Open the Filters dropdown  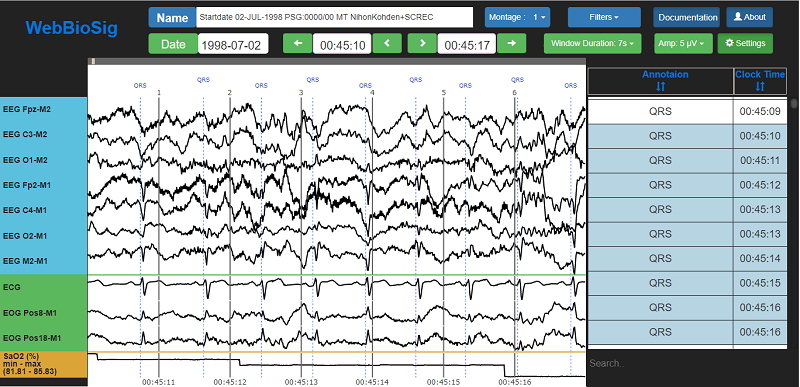point(604,17)
